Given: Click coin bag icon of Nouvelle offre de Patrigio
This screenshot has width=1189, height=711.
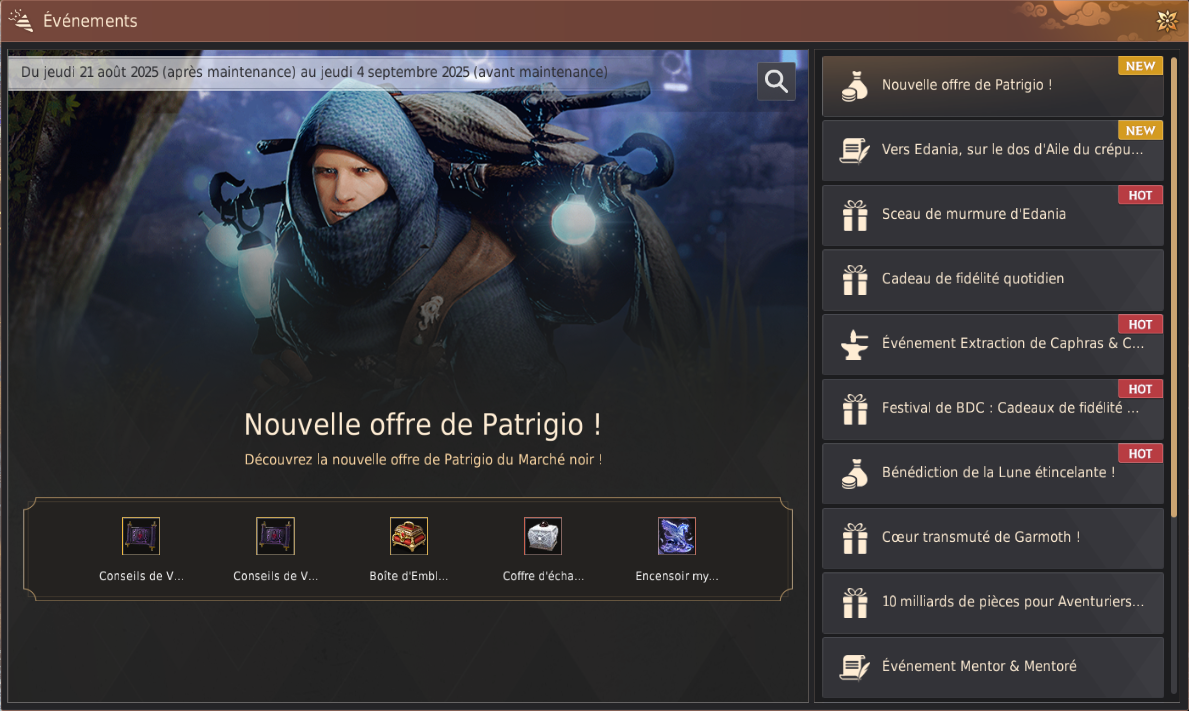Looking at the screenshot, I should click(855, 86).
